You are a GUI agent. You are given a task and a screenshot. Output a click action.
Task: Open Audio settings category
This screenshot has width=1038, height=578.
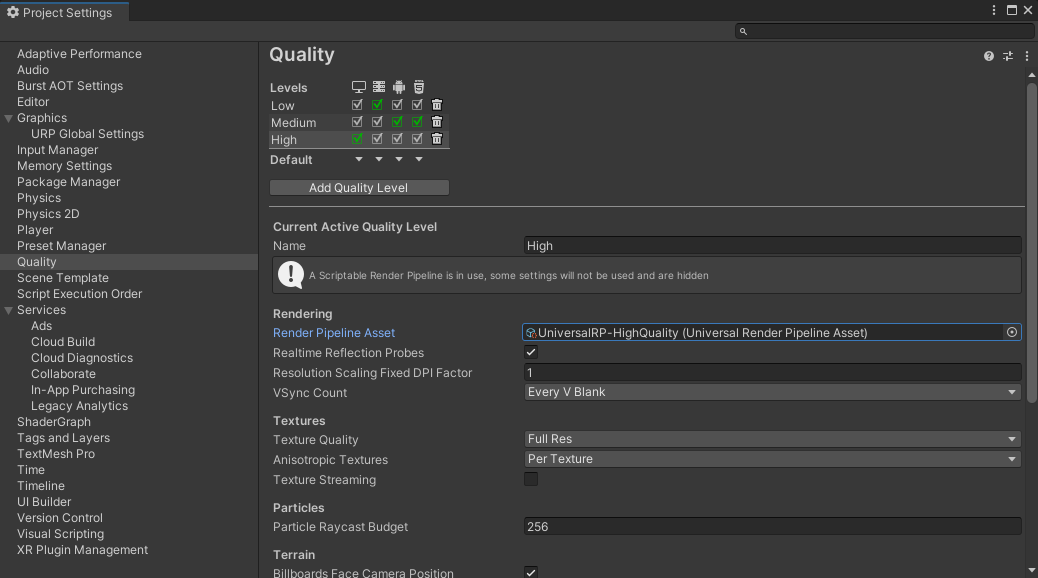(33, 70)
